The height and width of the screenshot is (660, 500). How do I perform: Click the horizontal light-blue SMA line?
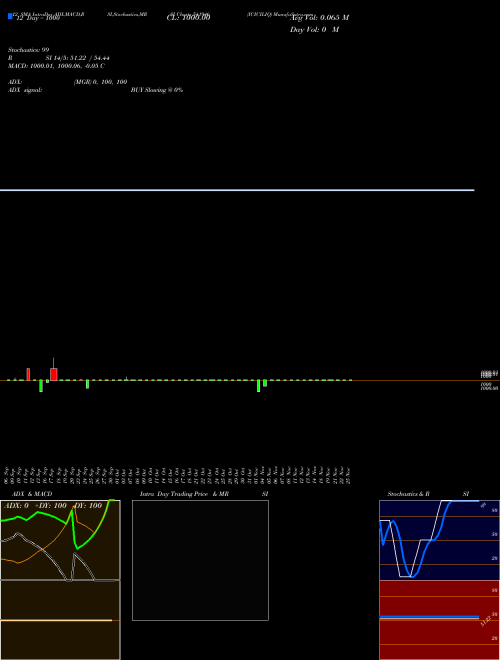[237, 190]
